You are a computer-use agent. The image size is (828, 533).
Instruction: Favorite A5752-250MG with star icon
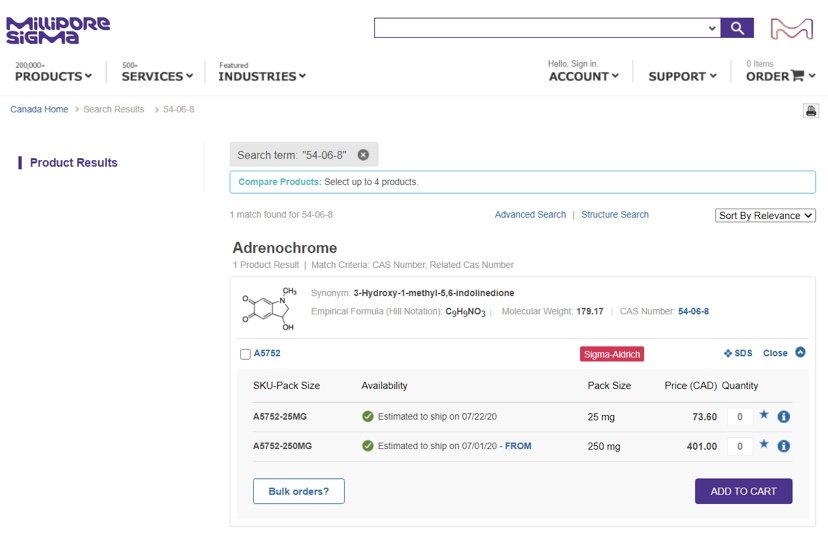pyautogui.click(x=764, y=445)
